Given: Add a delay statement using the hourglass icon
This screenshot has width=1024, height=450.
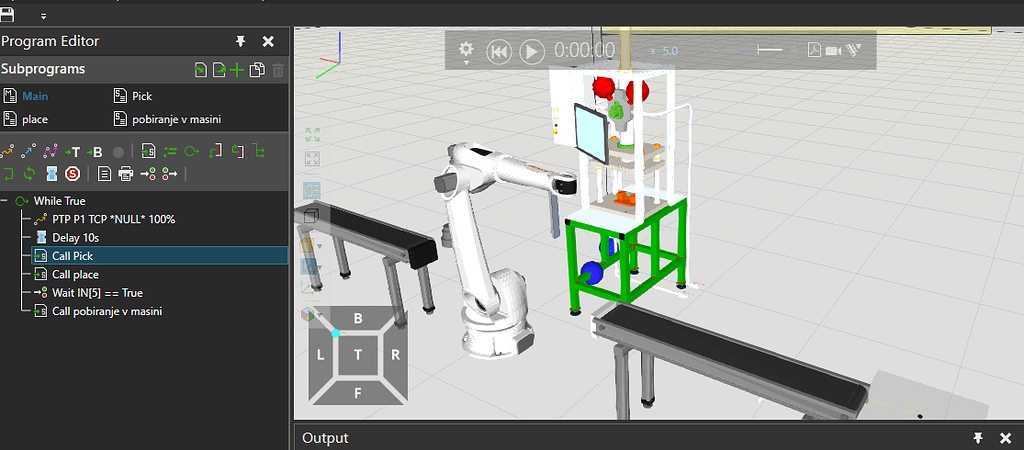Looking at the screenshot, I should pyautogui.click(x=51, y=174).
